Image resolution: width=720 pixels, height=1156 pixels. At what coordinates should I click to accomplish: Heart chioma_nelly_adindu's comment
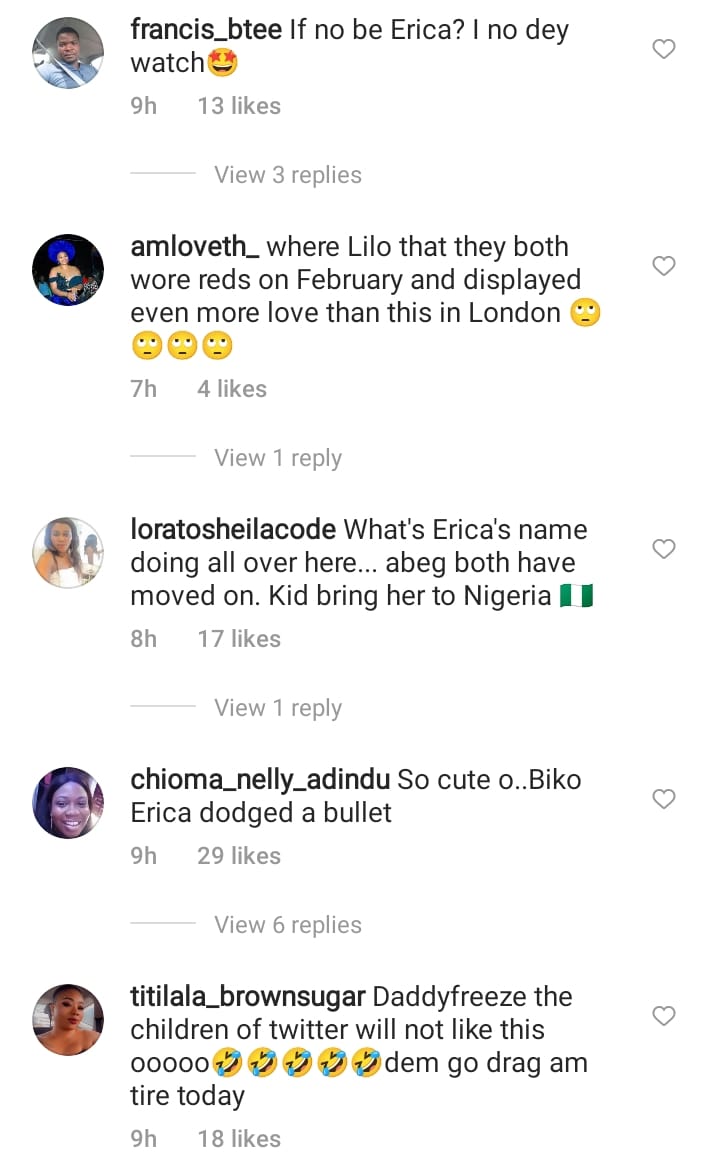tap(664, 799)
